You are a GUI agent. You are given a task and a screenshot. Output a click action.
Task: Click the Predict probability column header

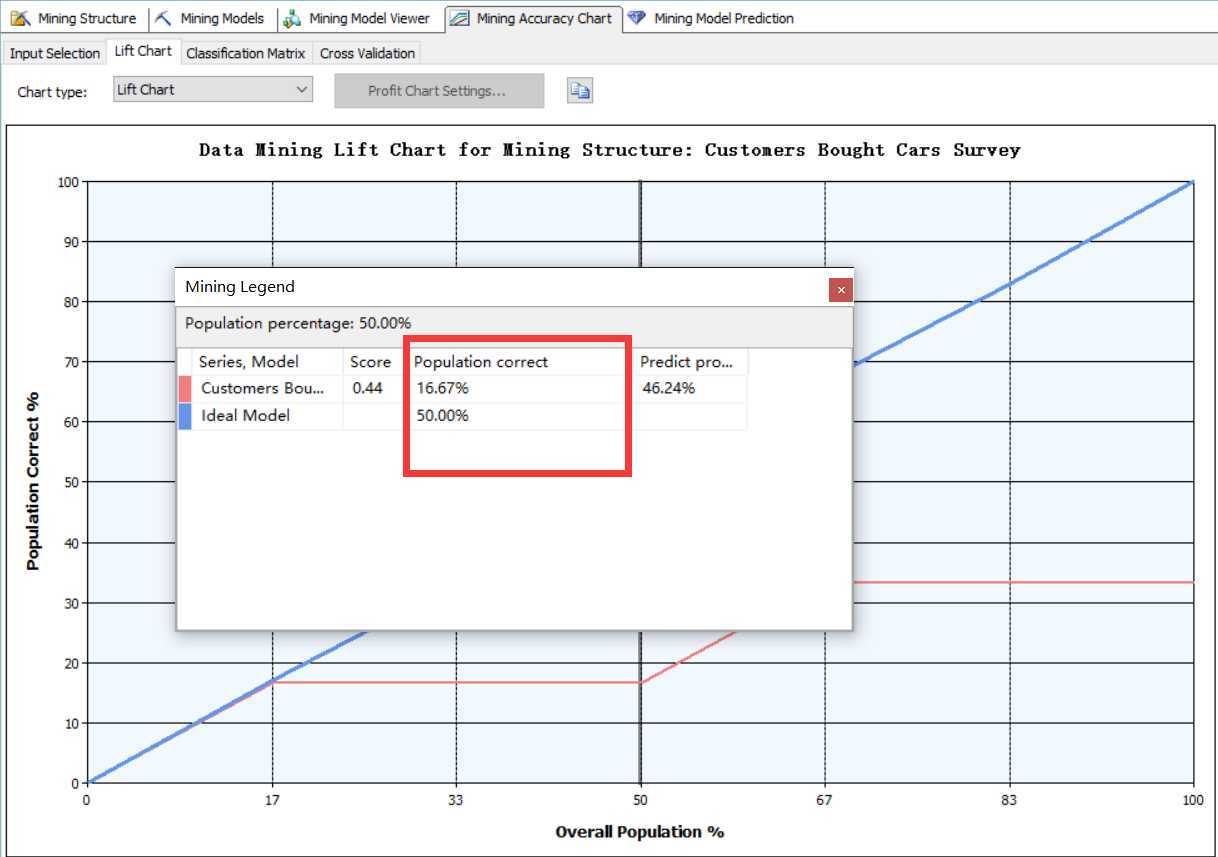tap(691, 362)
